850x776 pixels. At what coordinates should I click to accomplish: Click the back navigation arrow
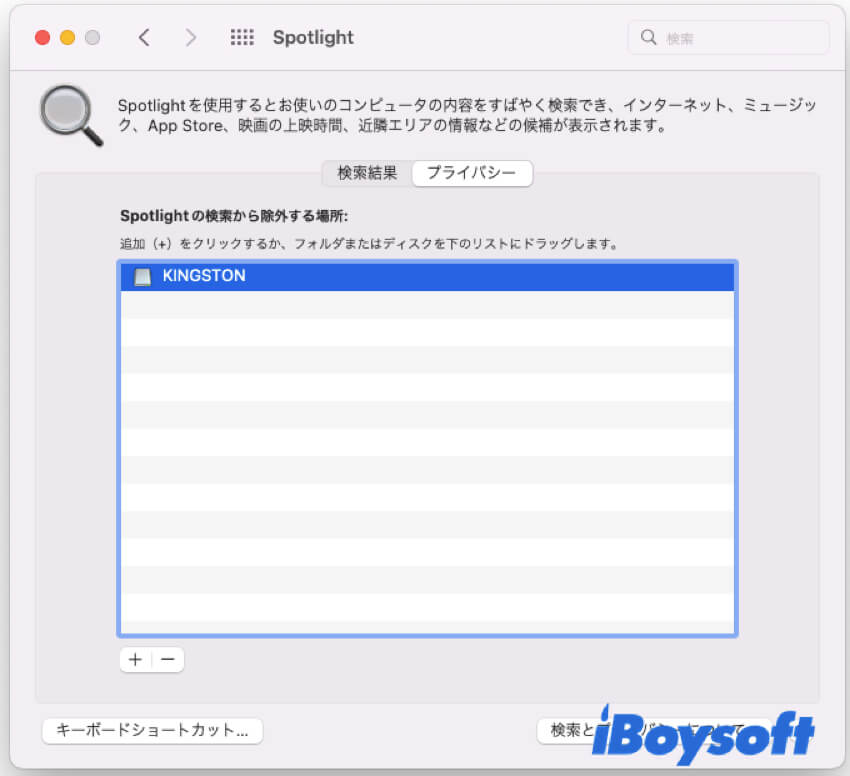tap(144, 37)
